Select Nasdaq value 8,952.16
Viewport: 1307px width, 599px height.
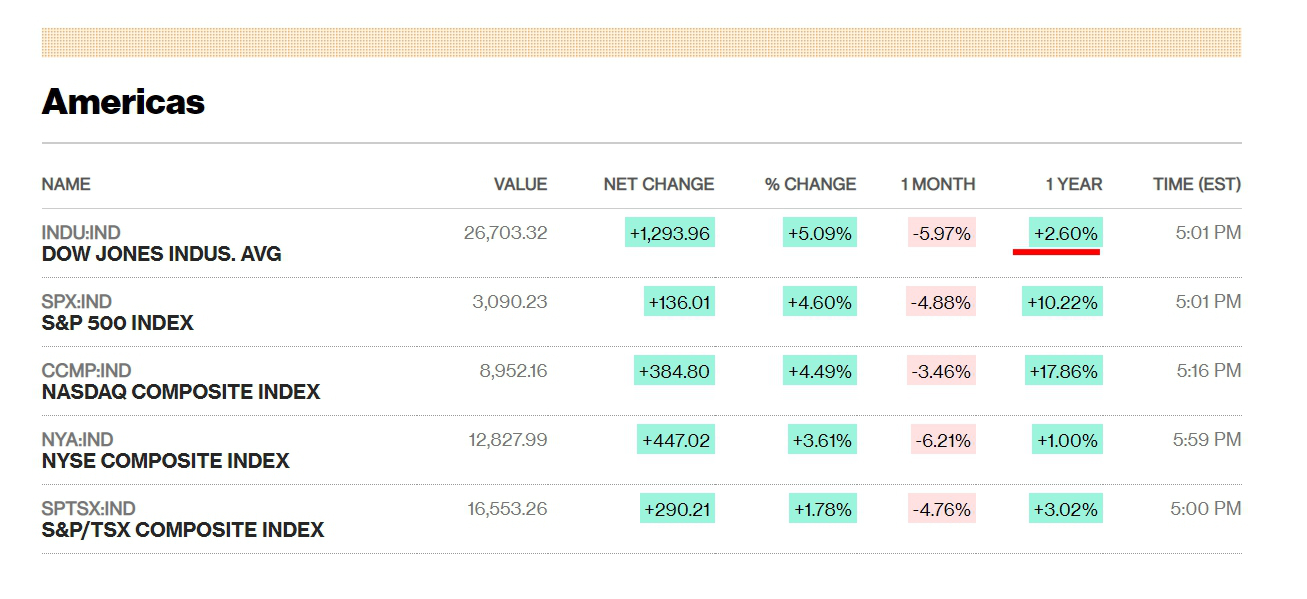(514, 371)
